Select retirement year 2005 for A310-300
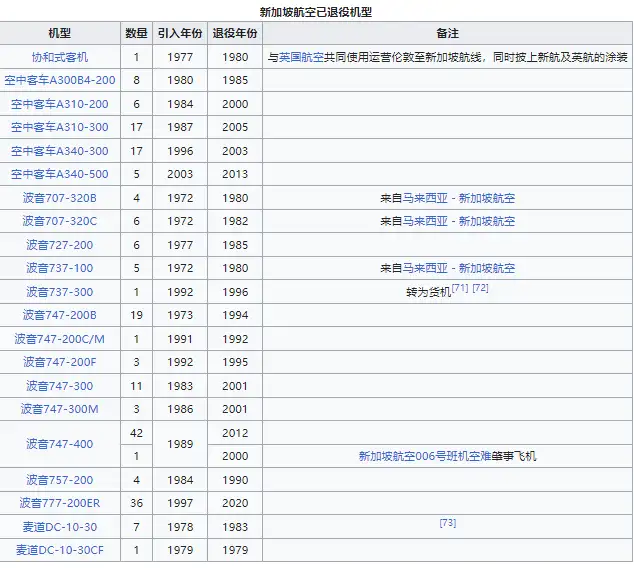The height and width of the screenshot is (568, 634). (x=235, y=127)
